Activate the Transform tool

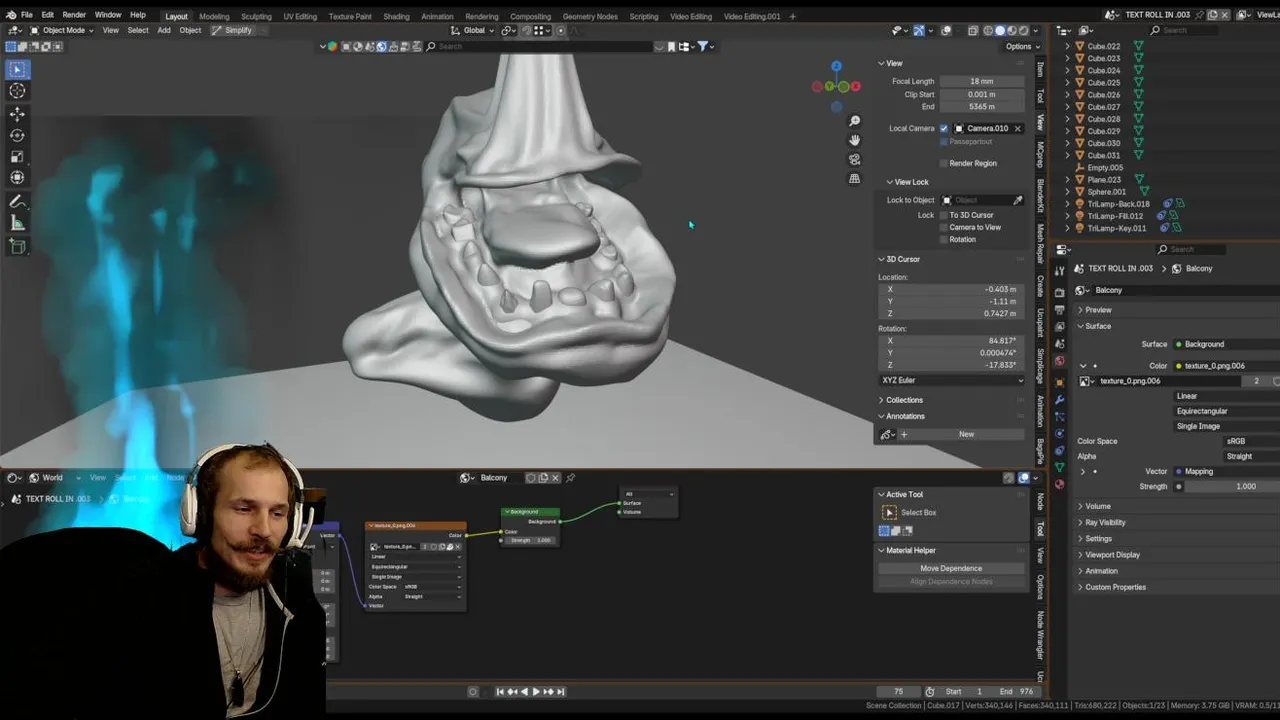tap(17, 178)
